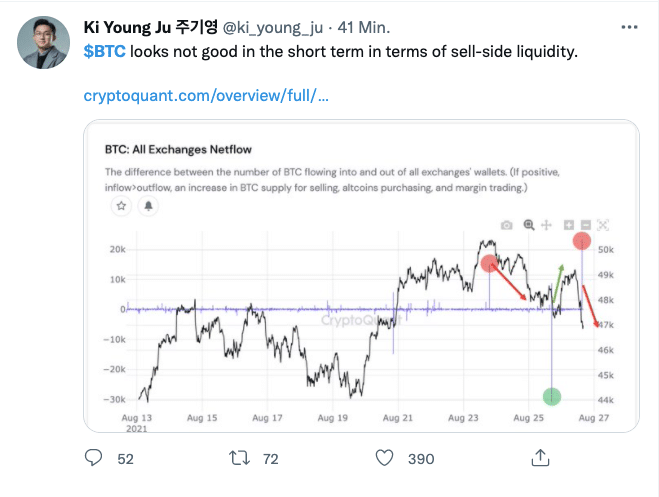Open the cryptoquant.com overview link
Viewport: 659px width, 497px height.
tap(206, 97)
